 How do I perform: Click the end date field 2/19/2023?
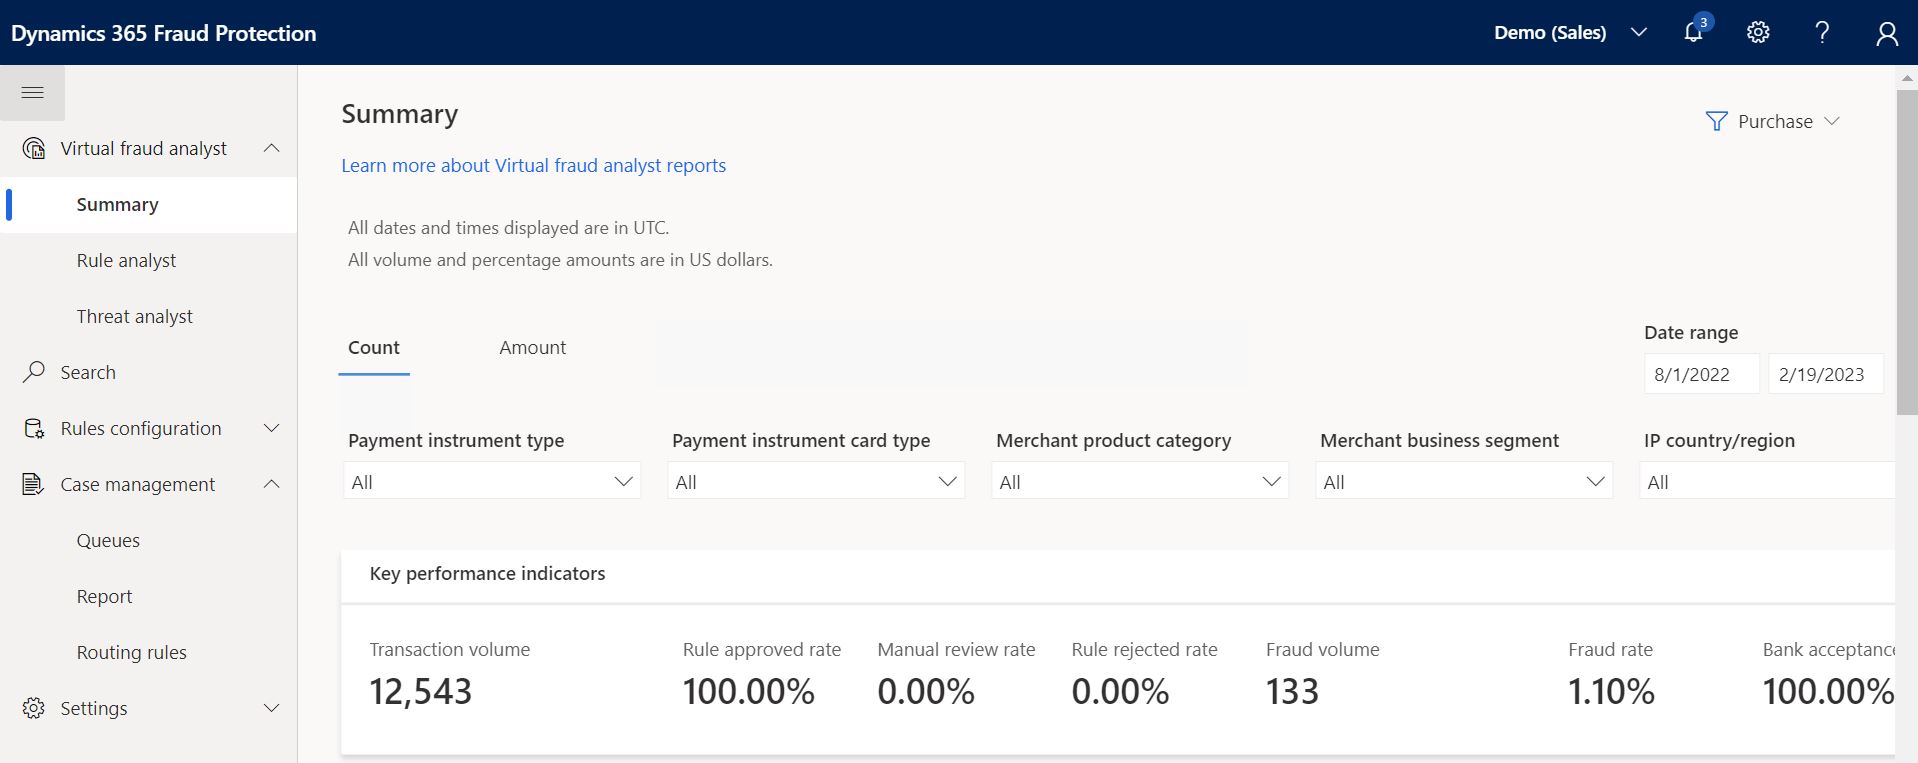[x=1826, y=374]
